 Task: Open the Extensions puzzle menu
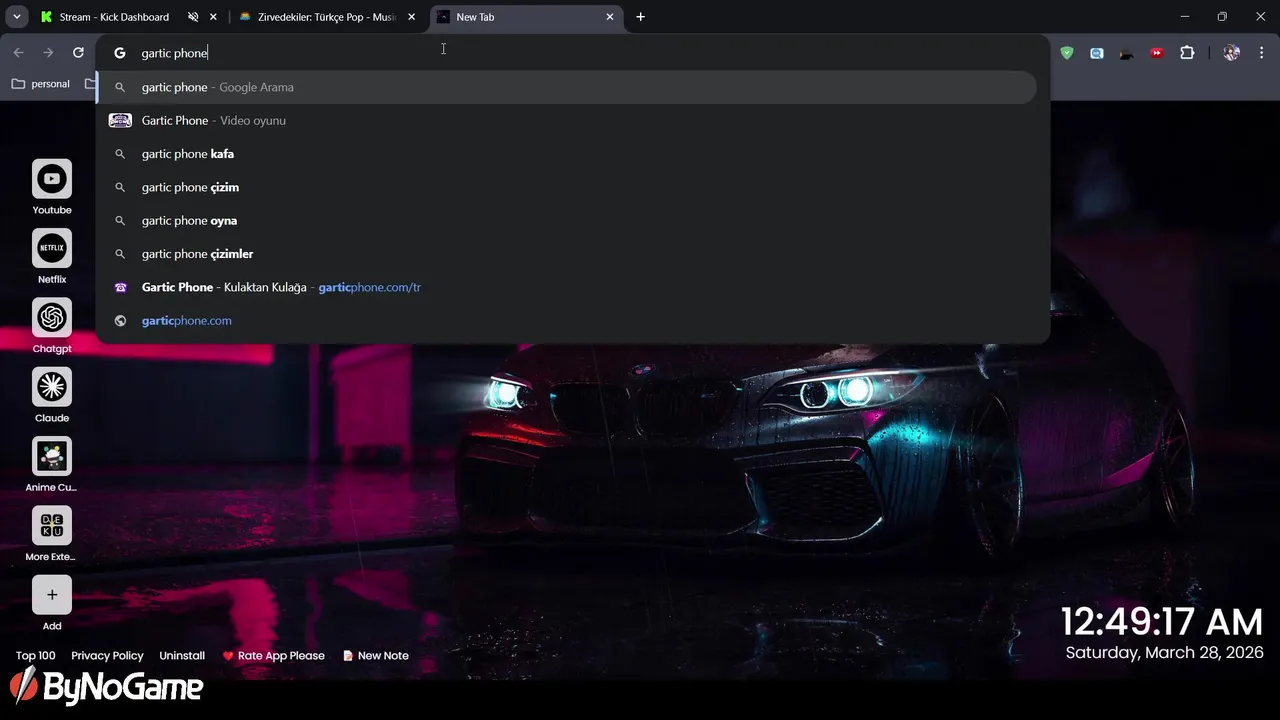click(1187, 53)
